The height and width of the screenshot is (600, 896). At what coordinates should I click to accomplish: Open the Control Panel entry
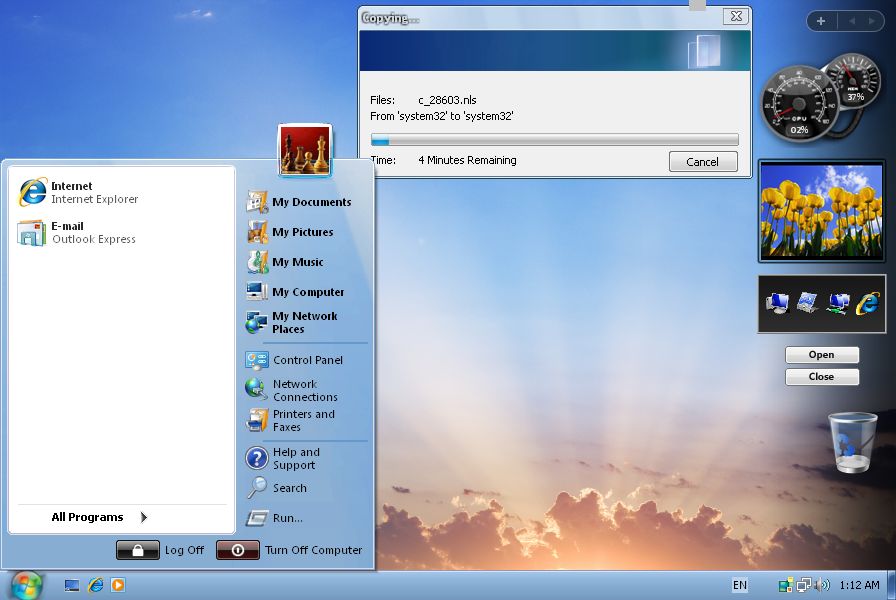tap(294, 360)
